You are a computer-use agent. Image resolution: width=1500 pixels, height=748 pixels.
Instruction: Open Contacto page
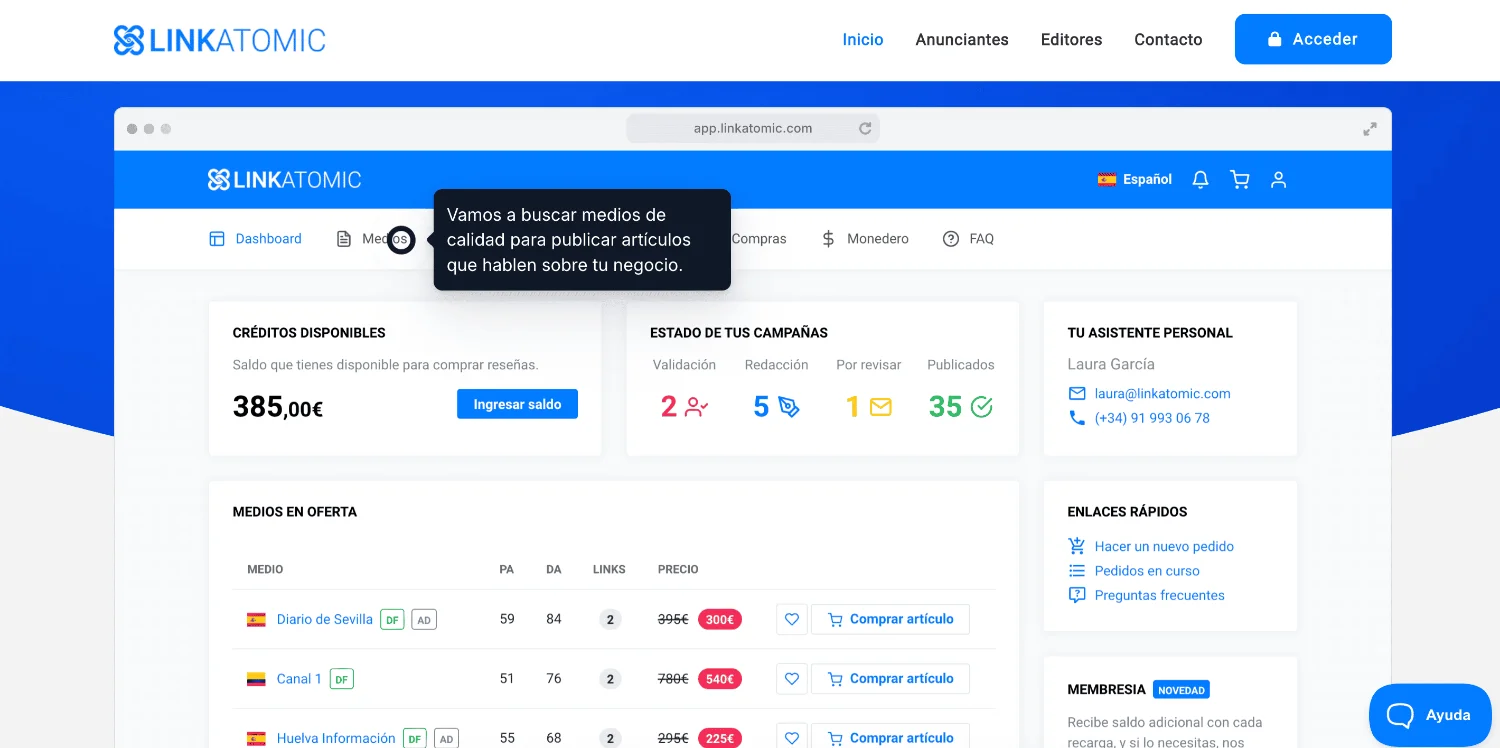point(1168,40)
